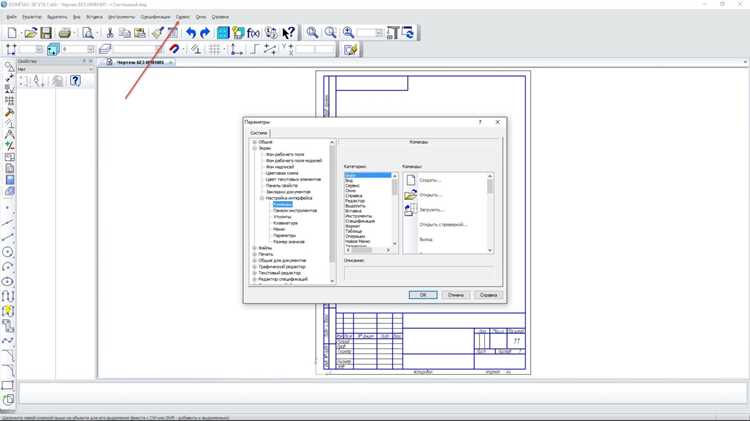Click the Refresh image icon

(408, 33)
